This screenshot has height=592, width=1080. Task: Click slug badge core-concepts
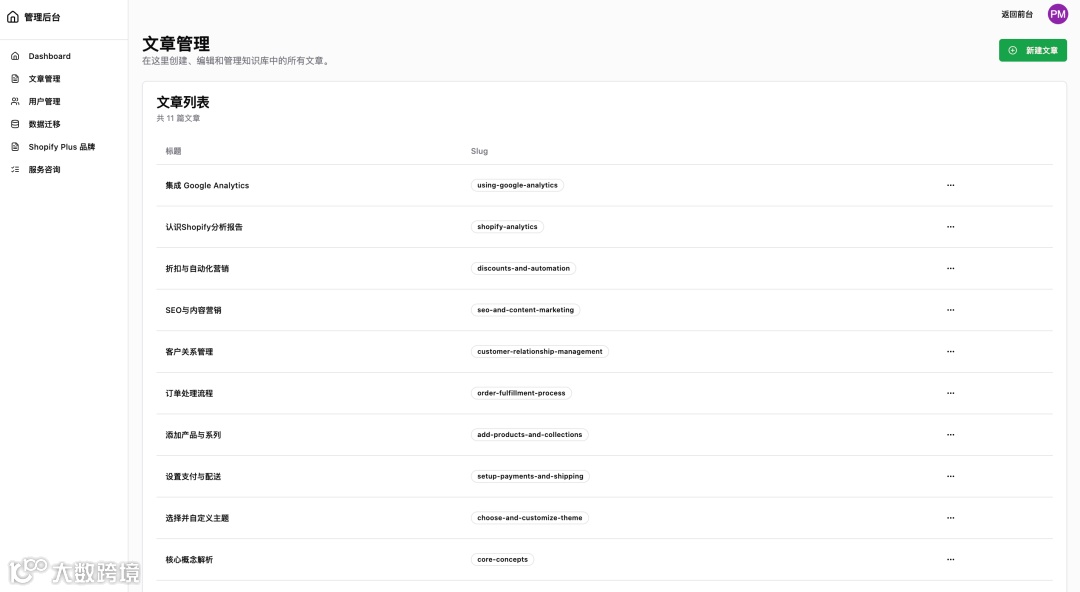502,560
